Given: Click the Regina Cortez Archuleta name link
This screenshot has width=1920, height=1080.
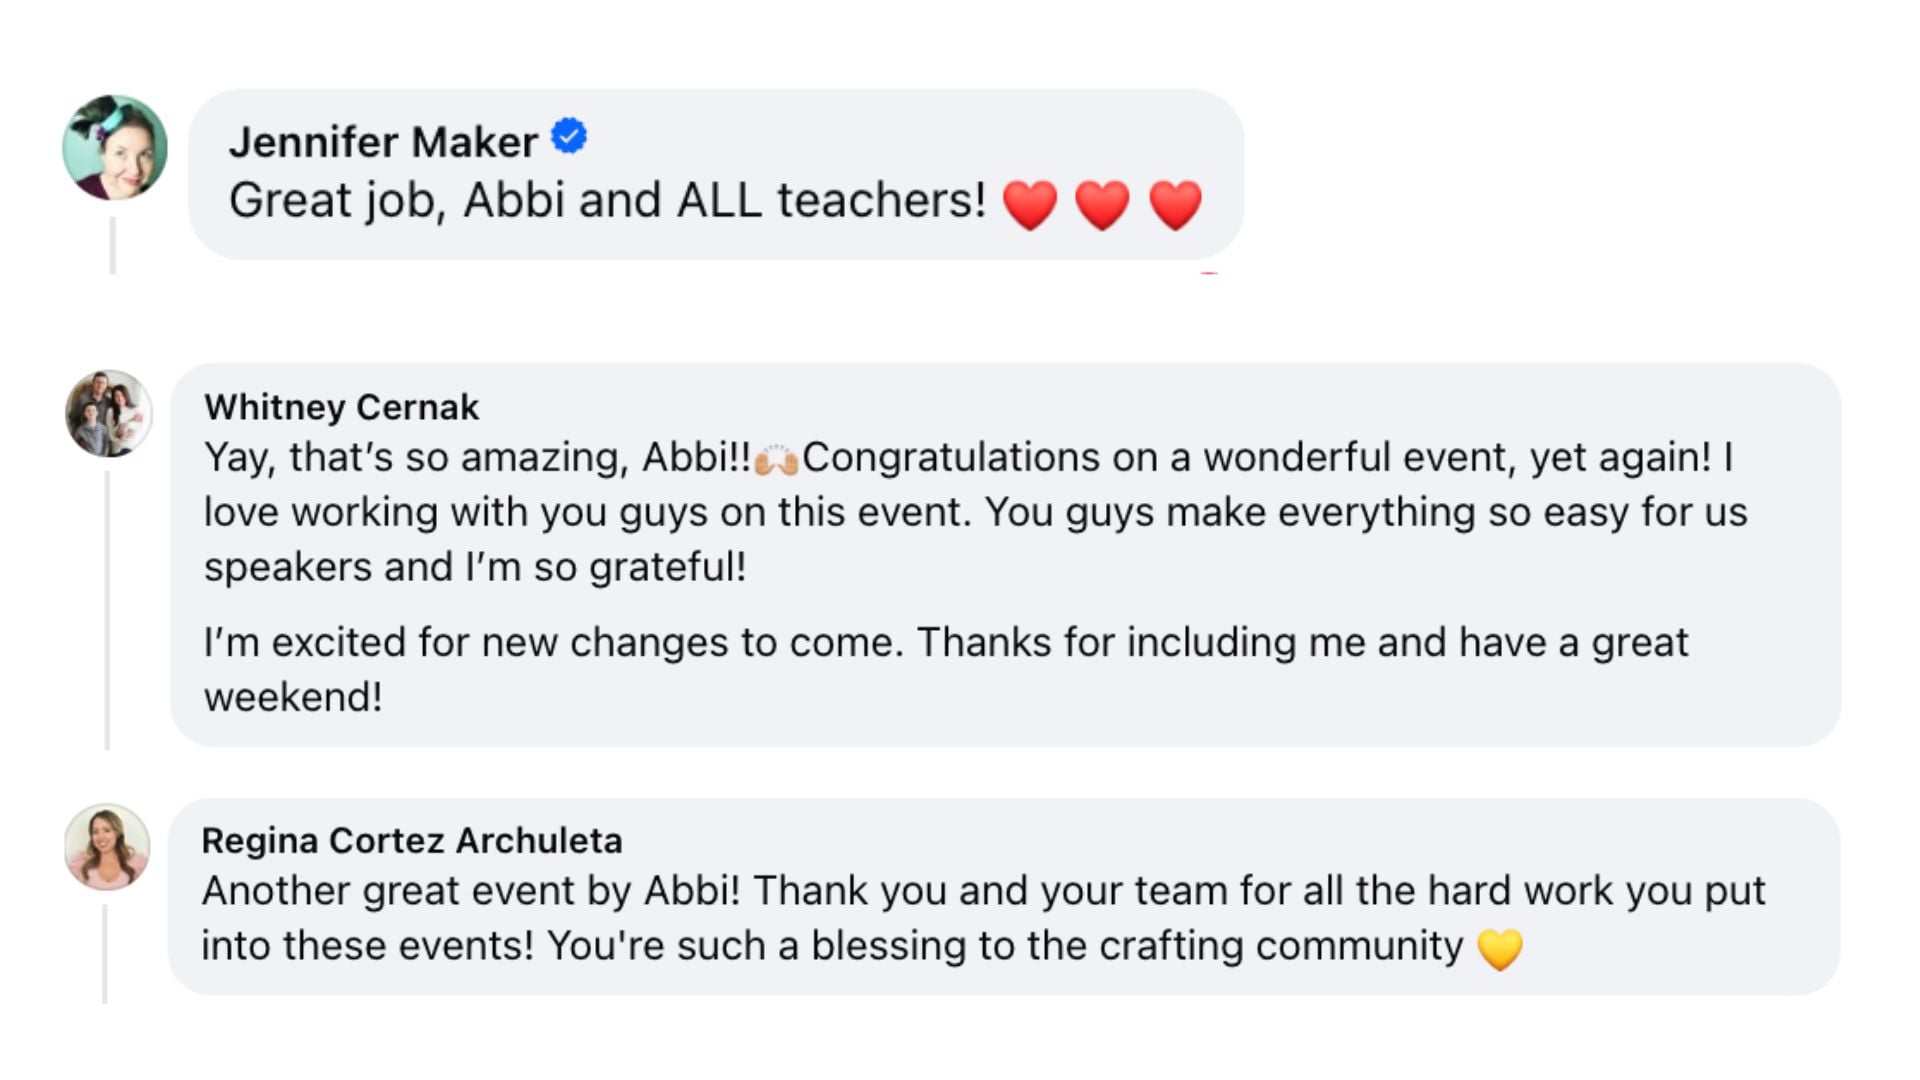Looking at the screenshot, I should point(411,840).
